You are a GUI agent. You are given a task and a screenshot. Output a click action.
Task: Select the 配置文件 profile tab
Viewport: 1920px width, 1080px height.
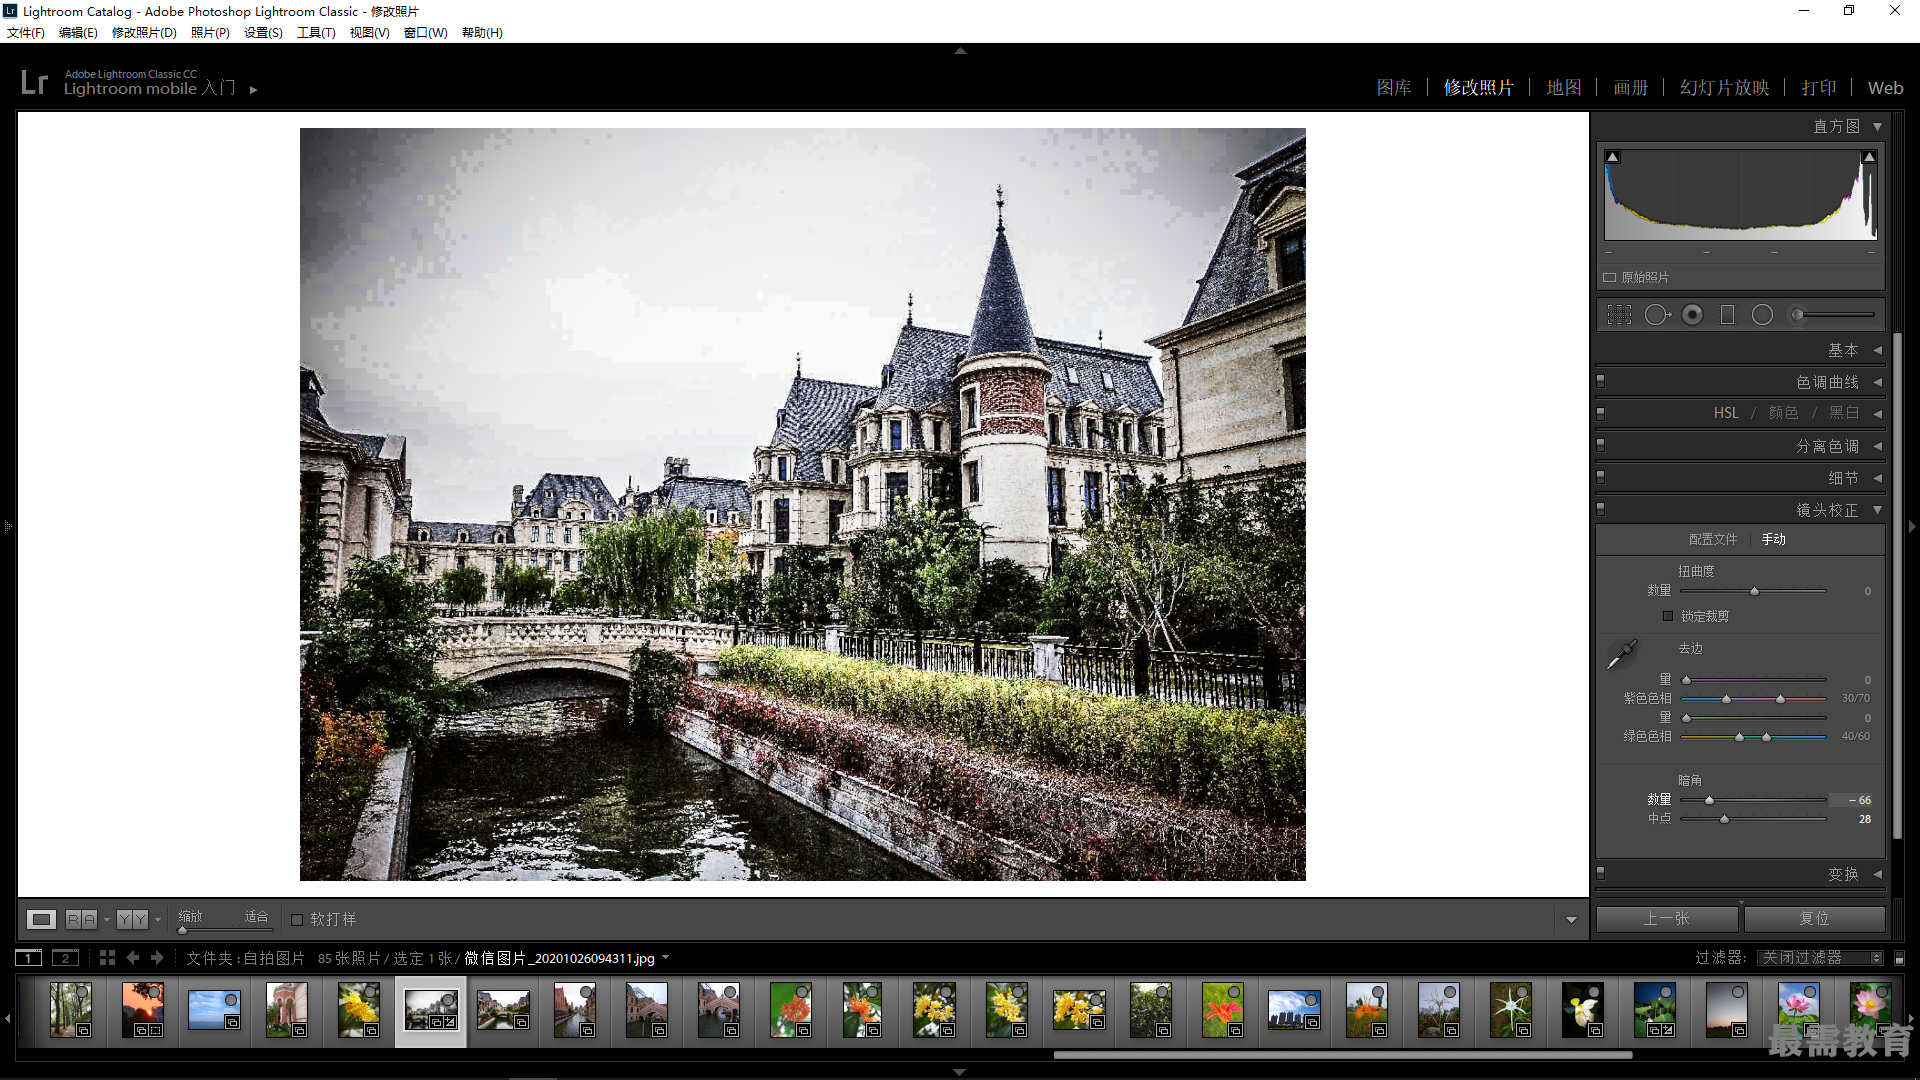pyautogui.click(x=1713, y=539)
